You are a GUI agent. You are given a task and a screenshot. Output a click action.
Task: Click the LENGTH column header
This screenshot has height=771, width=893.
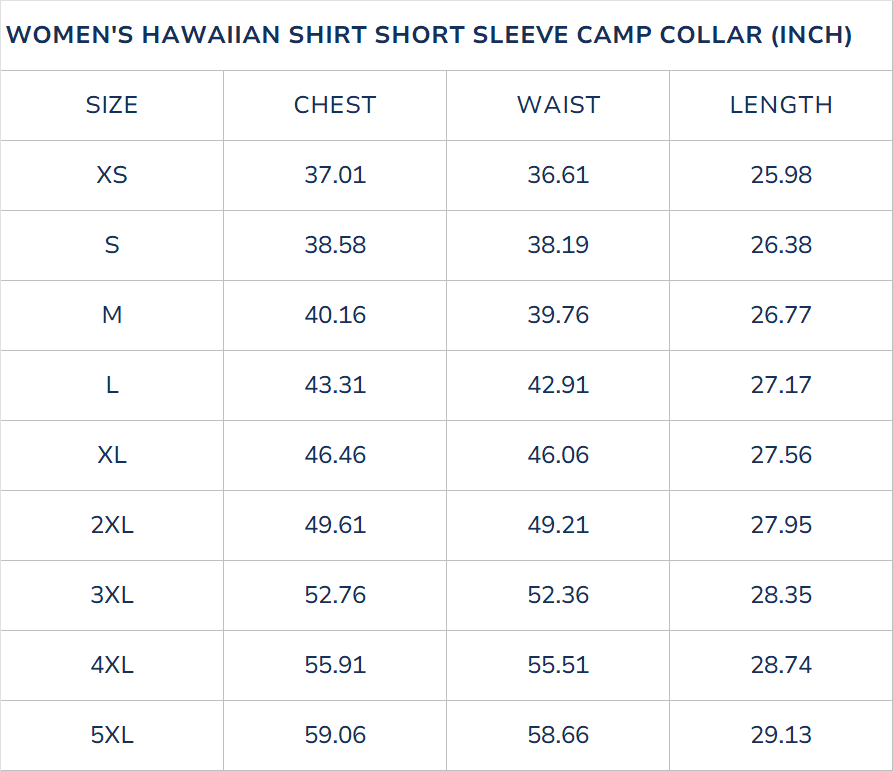pos(781,105)
